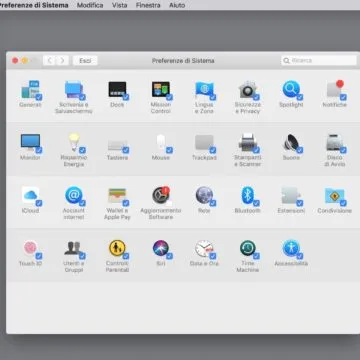Open Aggiornamento Software gear icon
The width and height of the screenshot is (360, 360).
coord(161,195)
